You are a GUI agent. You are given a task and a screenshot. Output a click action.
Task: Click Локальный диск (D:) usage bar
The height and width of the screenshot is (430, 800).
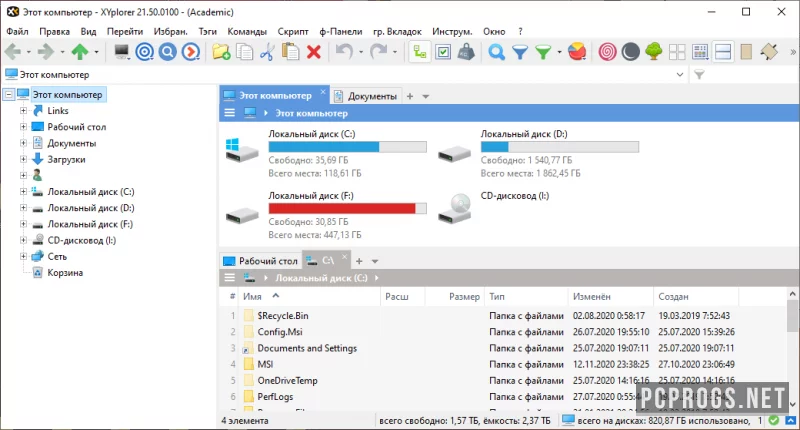tap(560, 147)
